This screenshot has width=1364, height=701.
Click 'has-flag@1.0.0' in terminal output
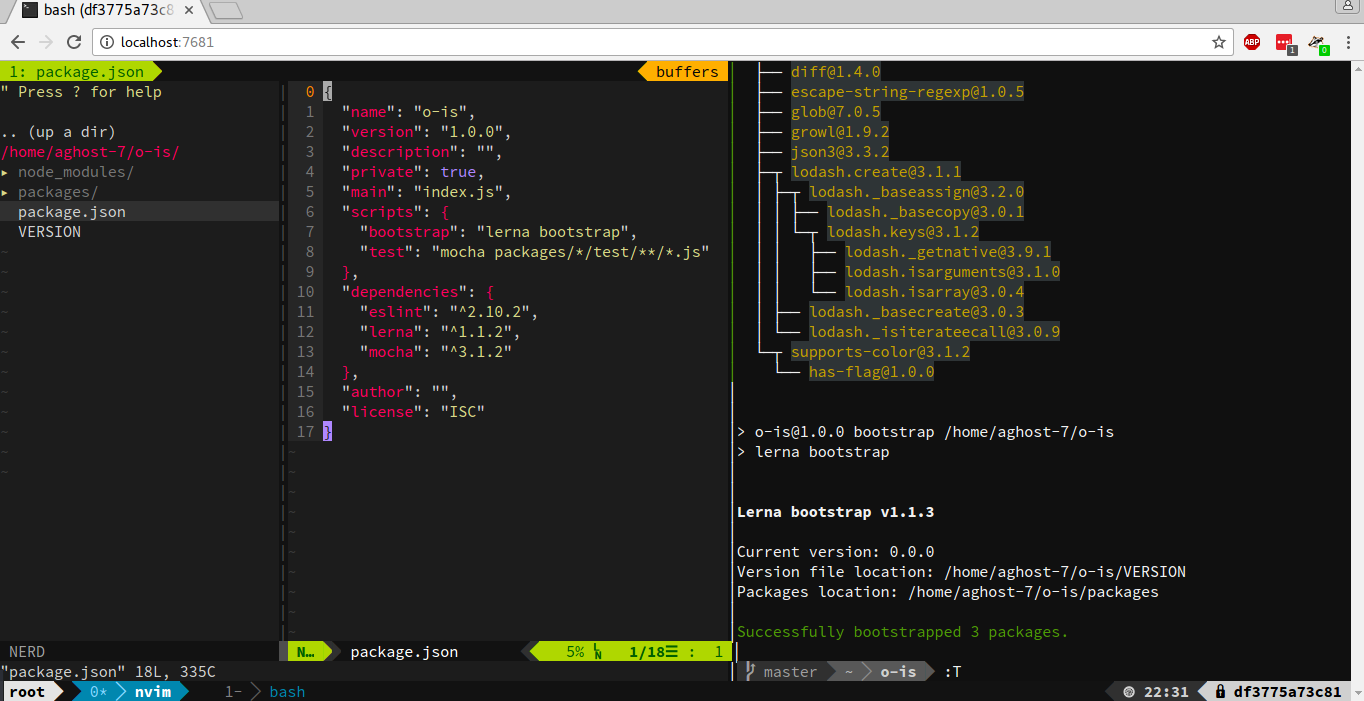click(871, 372)
